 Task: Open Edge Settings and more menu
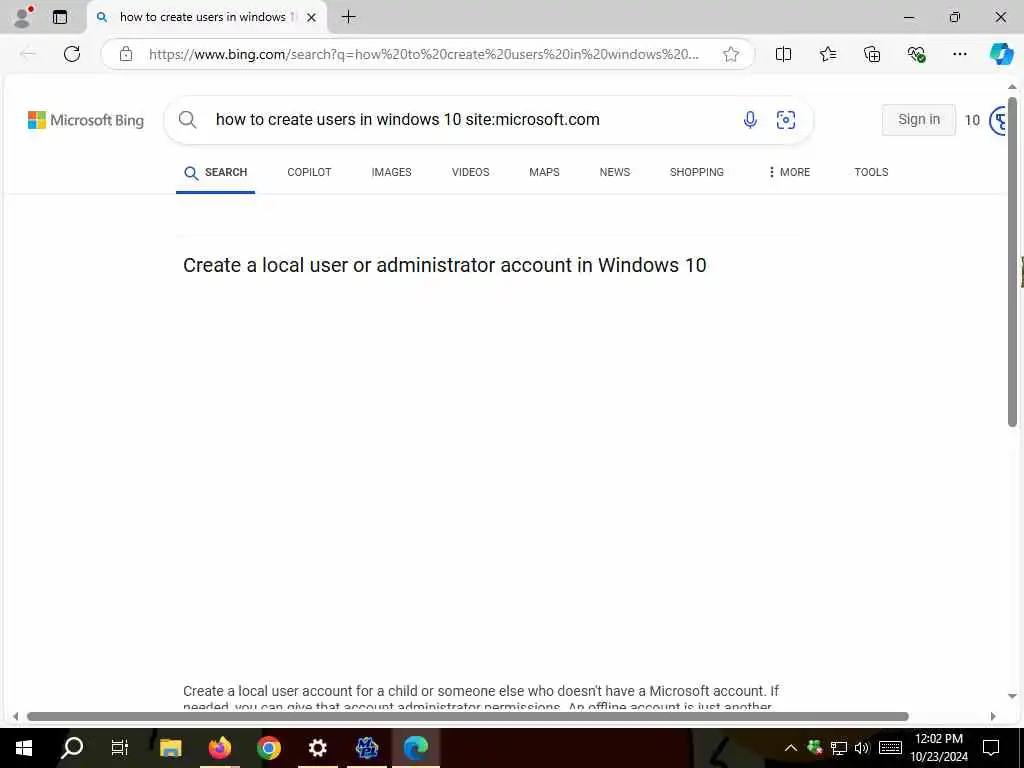coord(959,54)
